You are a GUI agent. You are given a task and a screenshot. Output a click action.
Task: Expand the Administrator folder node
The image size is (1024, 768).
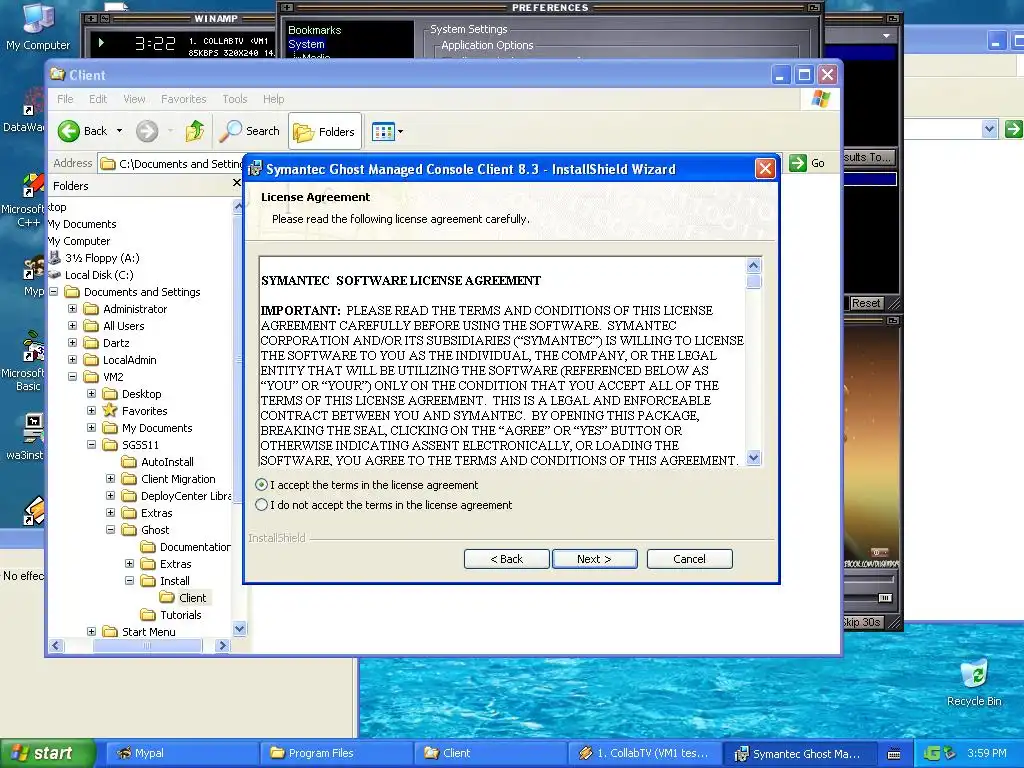(72, 309)
